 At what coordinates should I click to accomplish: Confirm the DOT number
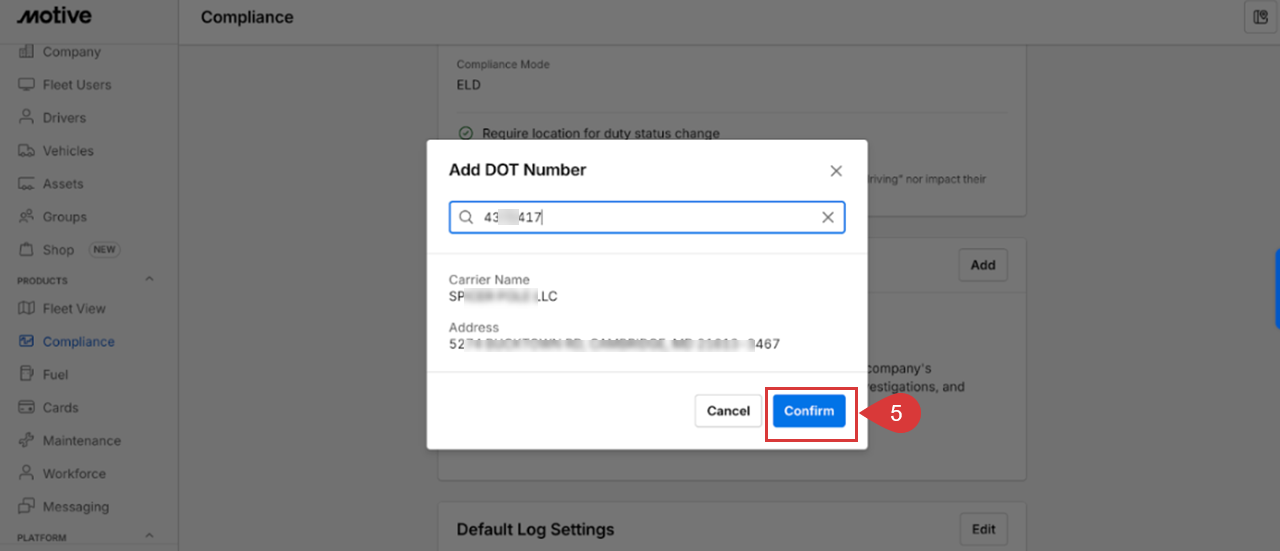pos(809,411)
